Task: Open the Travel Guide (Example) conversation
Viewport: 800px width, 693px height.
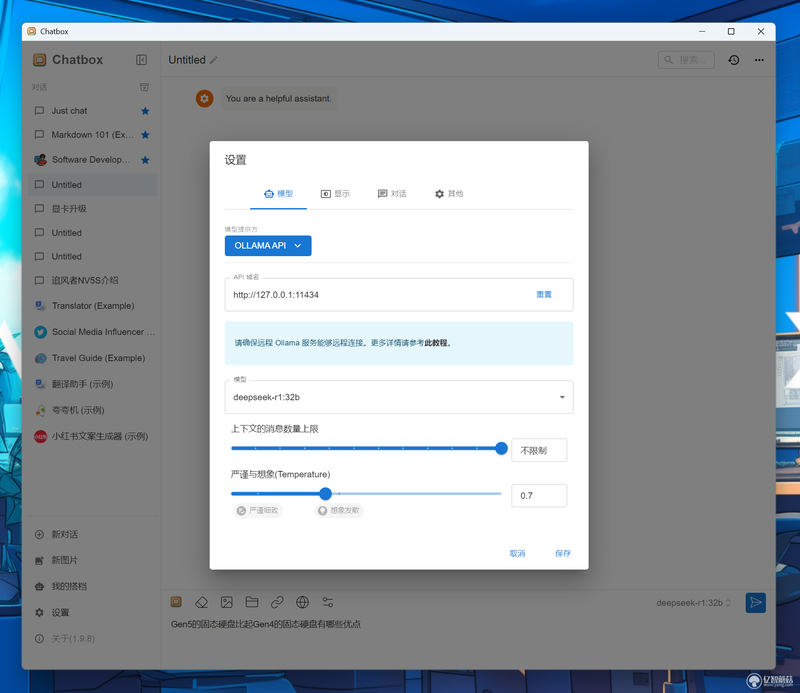Action: tap(92, 358)
